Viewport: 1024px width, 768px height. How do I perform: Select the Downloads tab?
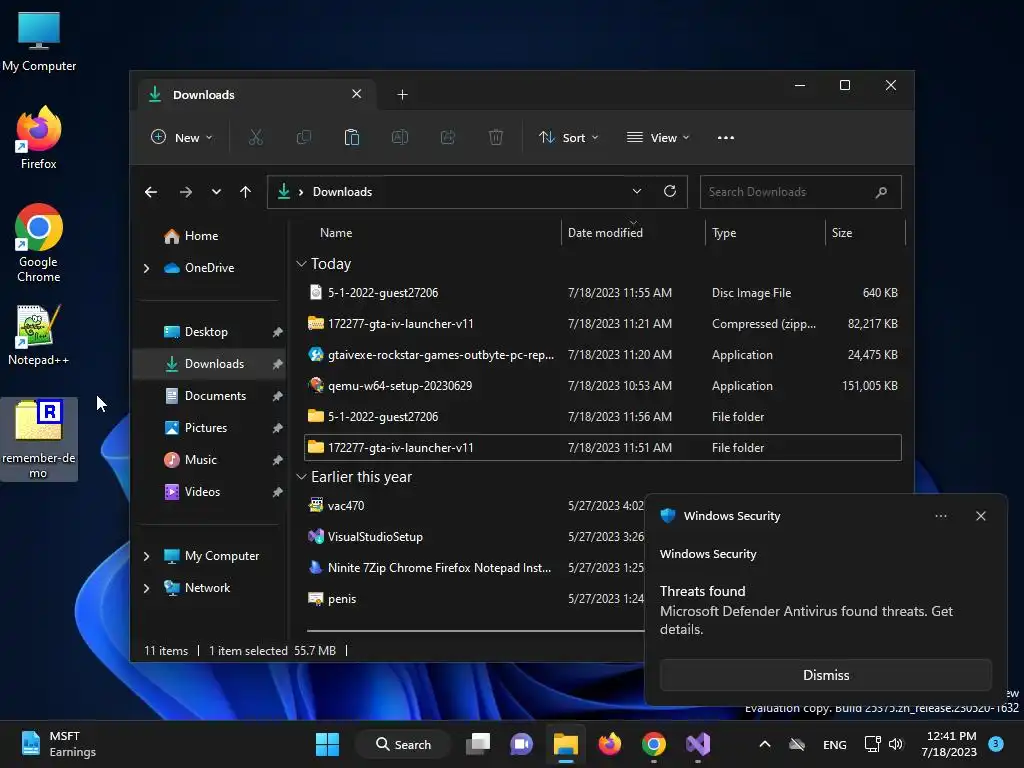(x=255, y=95)
